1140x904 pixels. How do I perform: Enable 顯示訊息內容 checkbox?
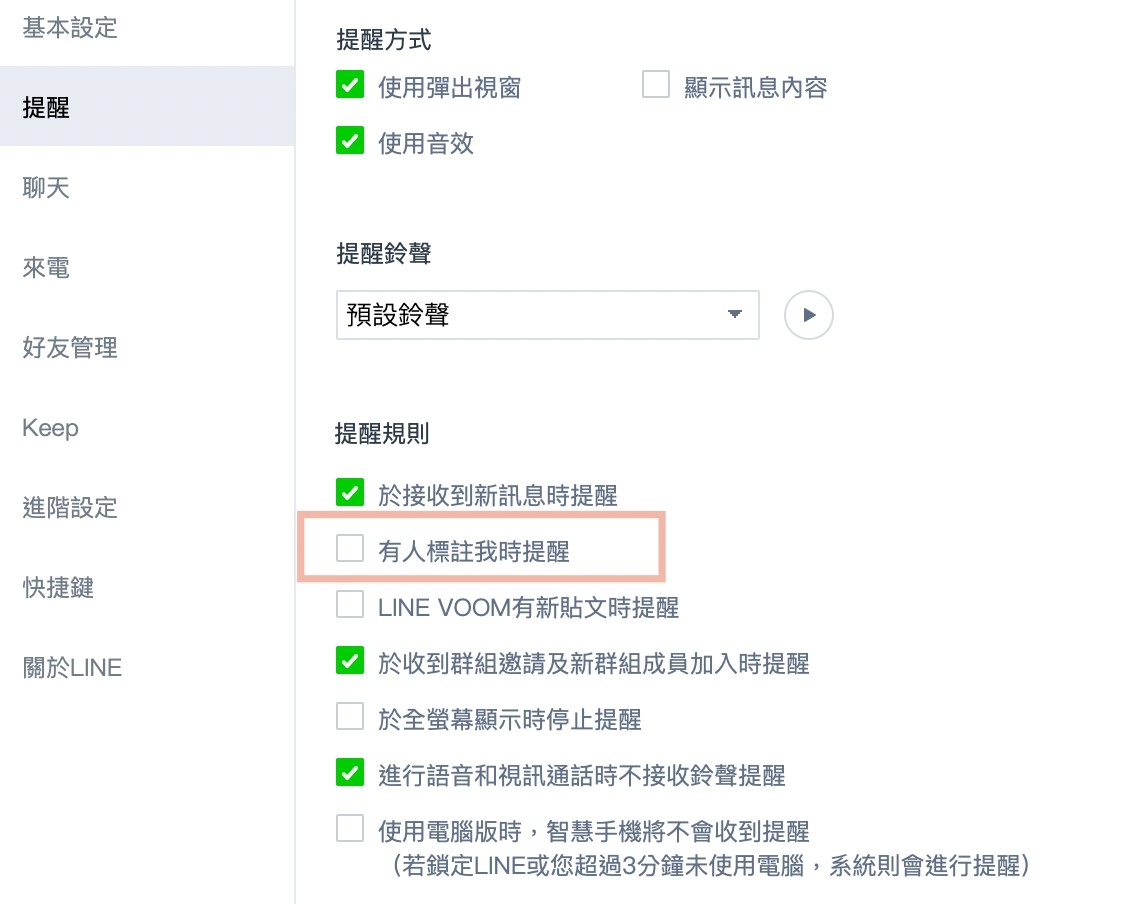coord(656,86)
